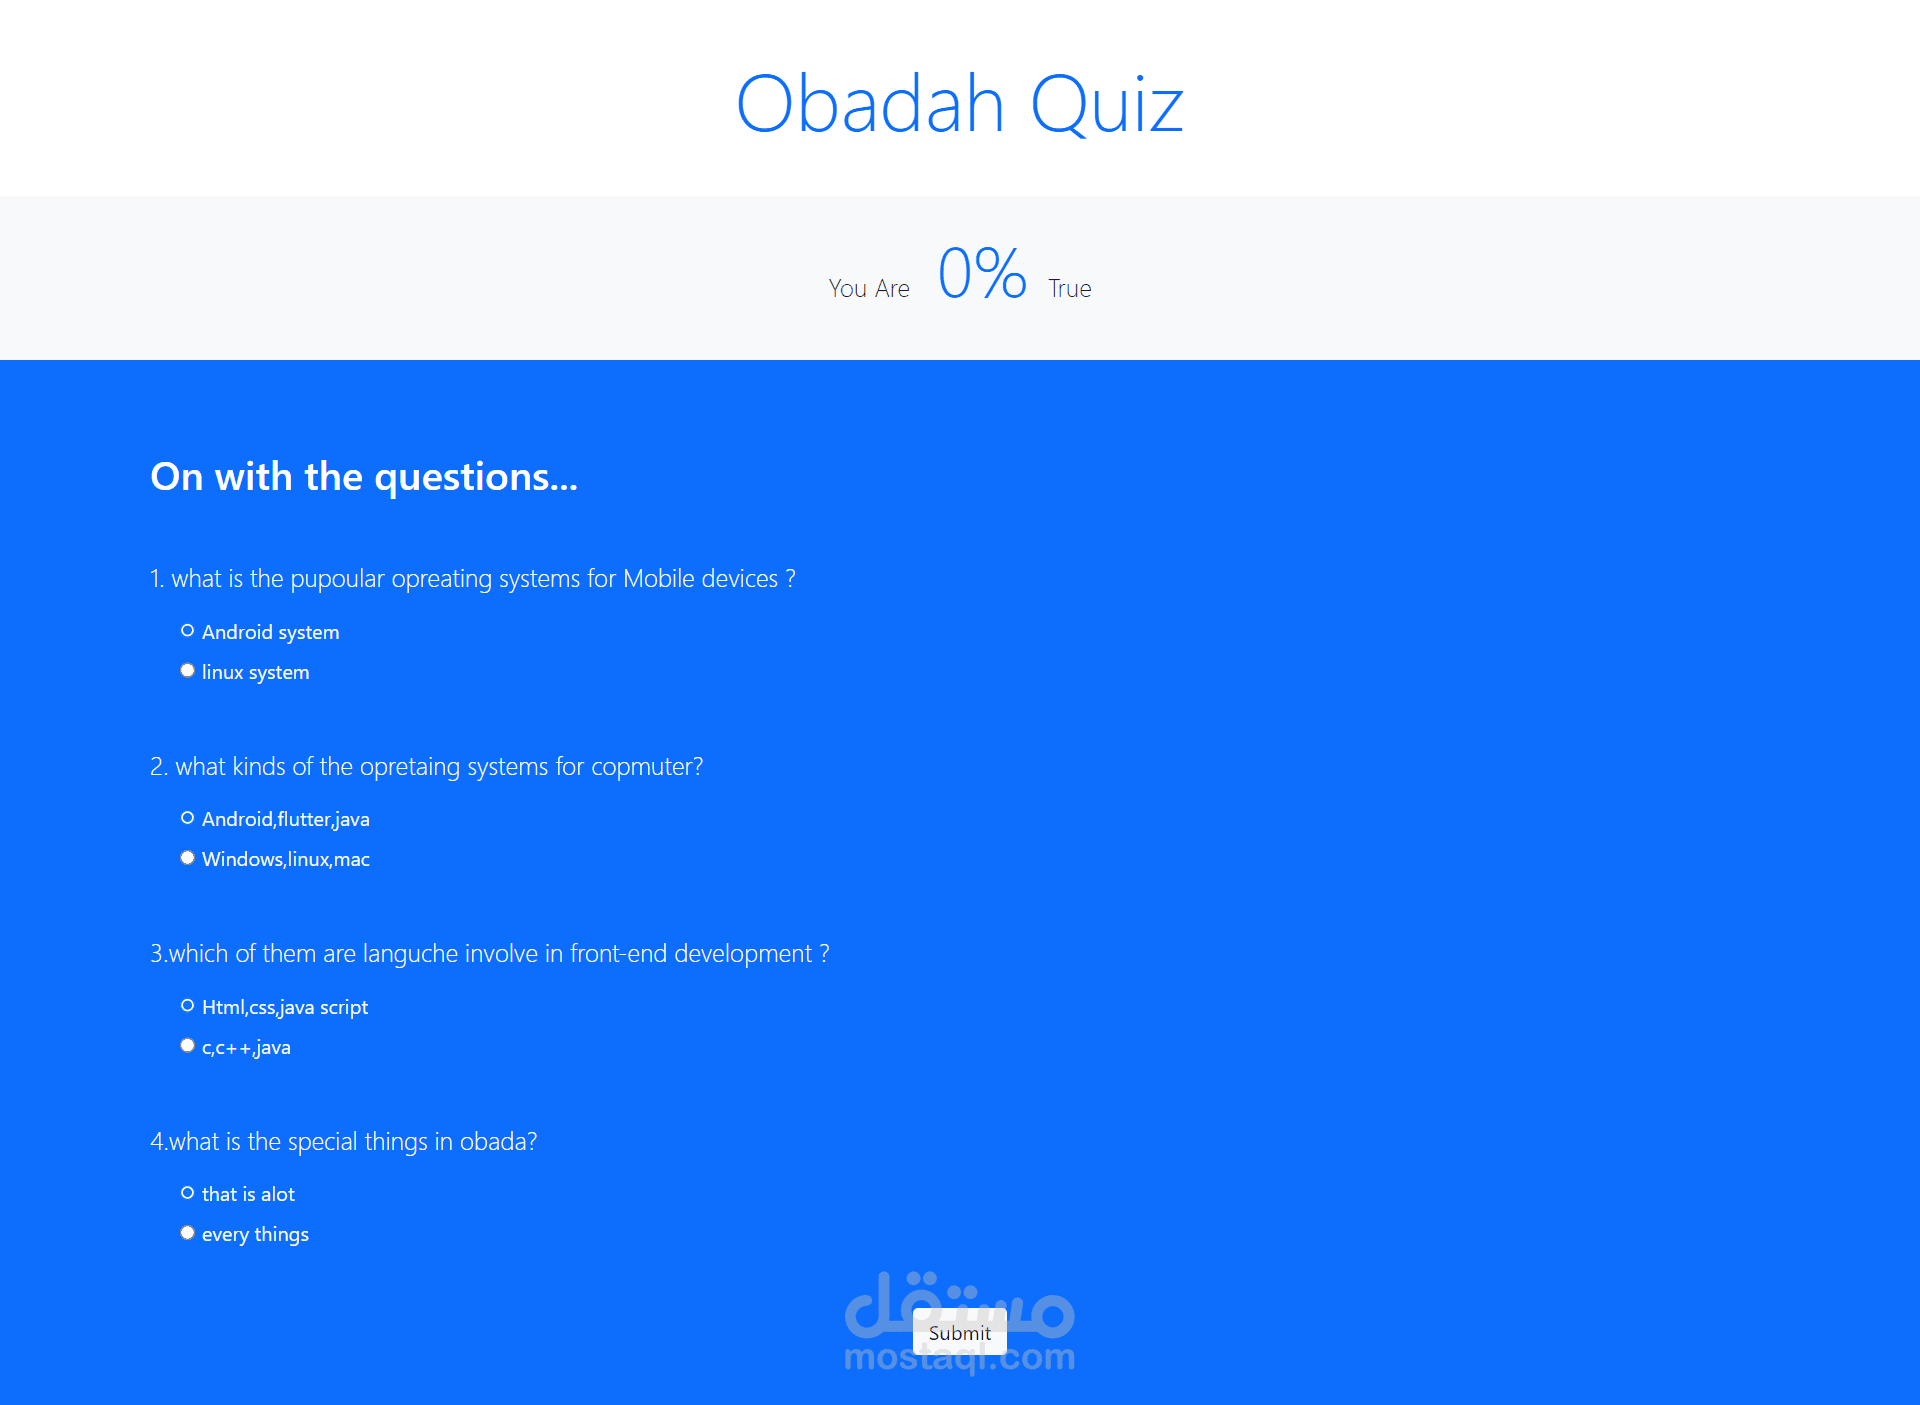Click question 3 about front-end languages
This screenshot has width=1920, height=1405.
[488, 953]
